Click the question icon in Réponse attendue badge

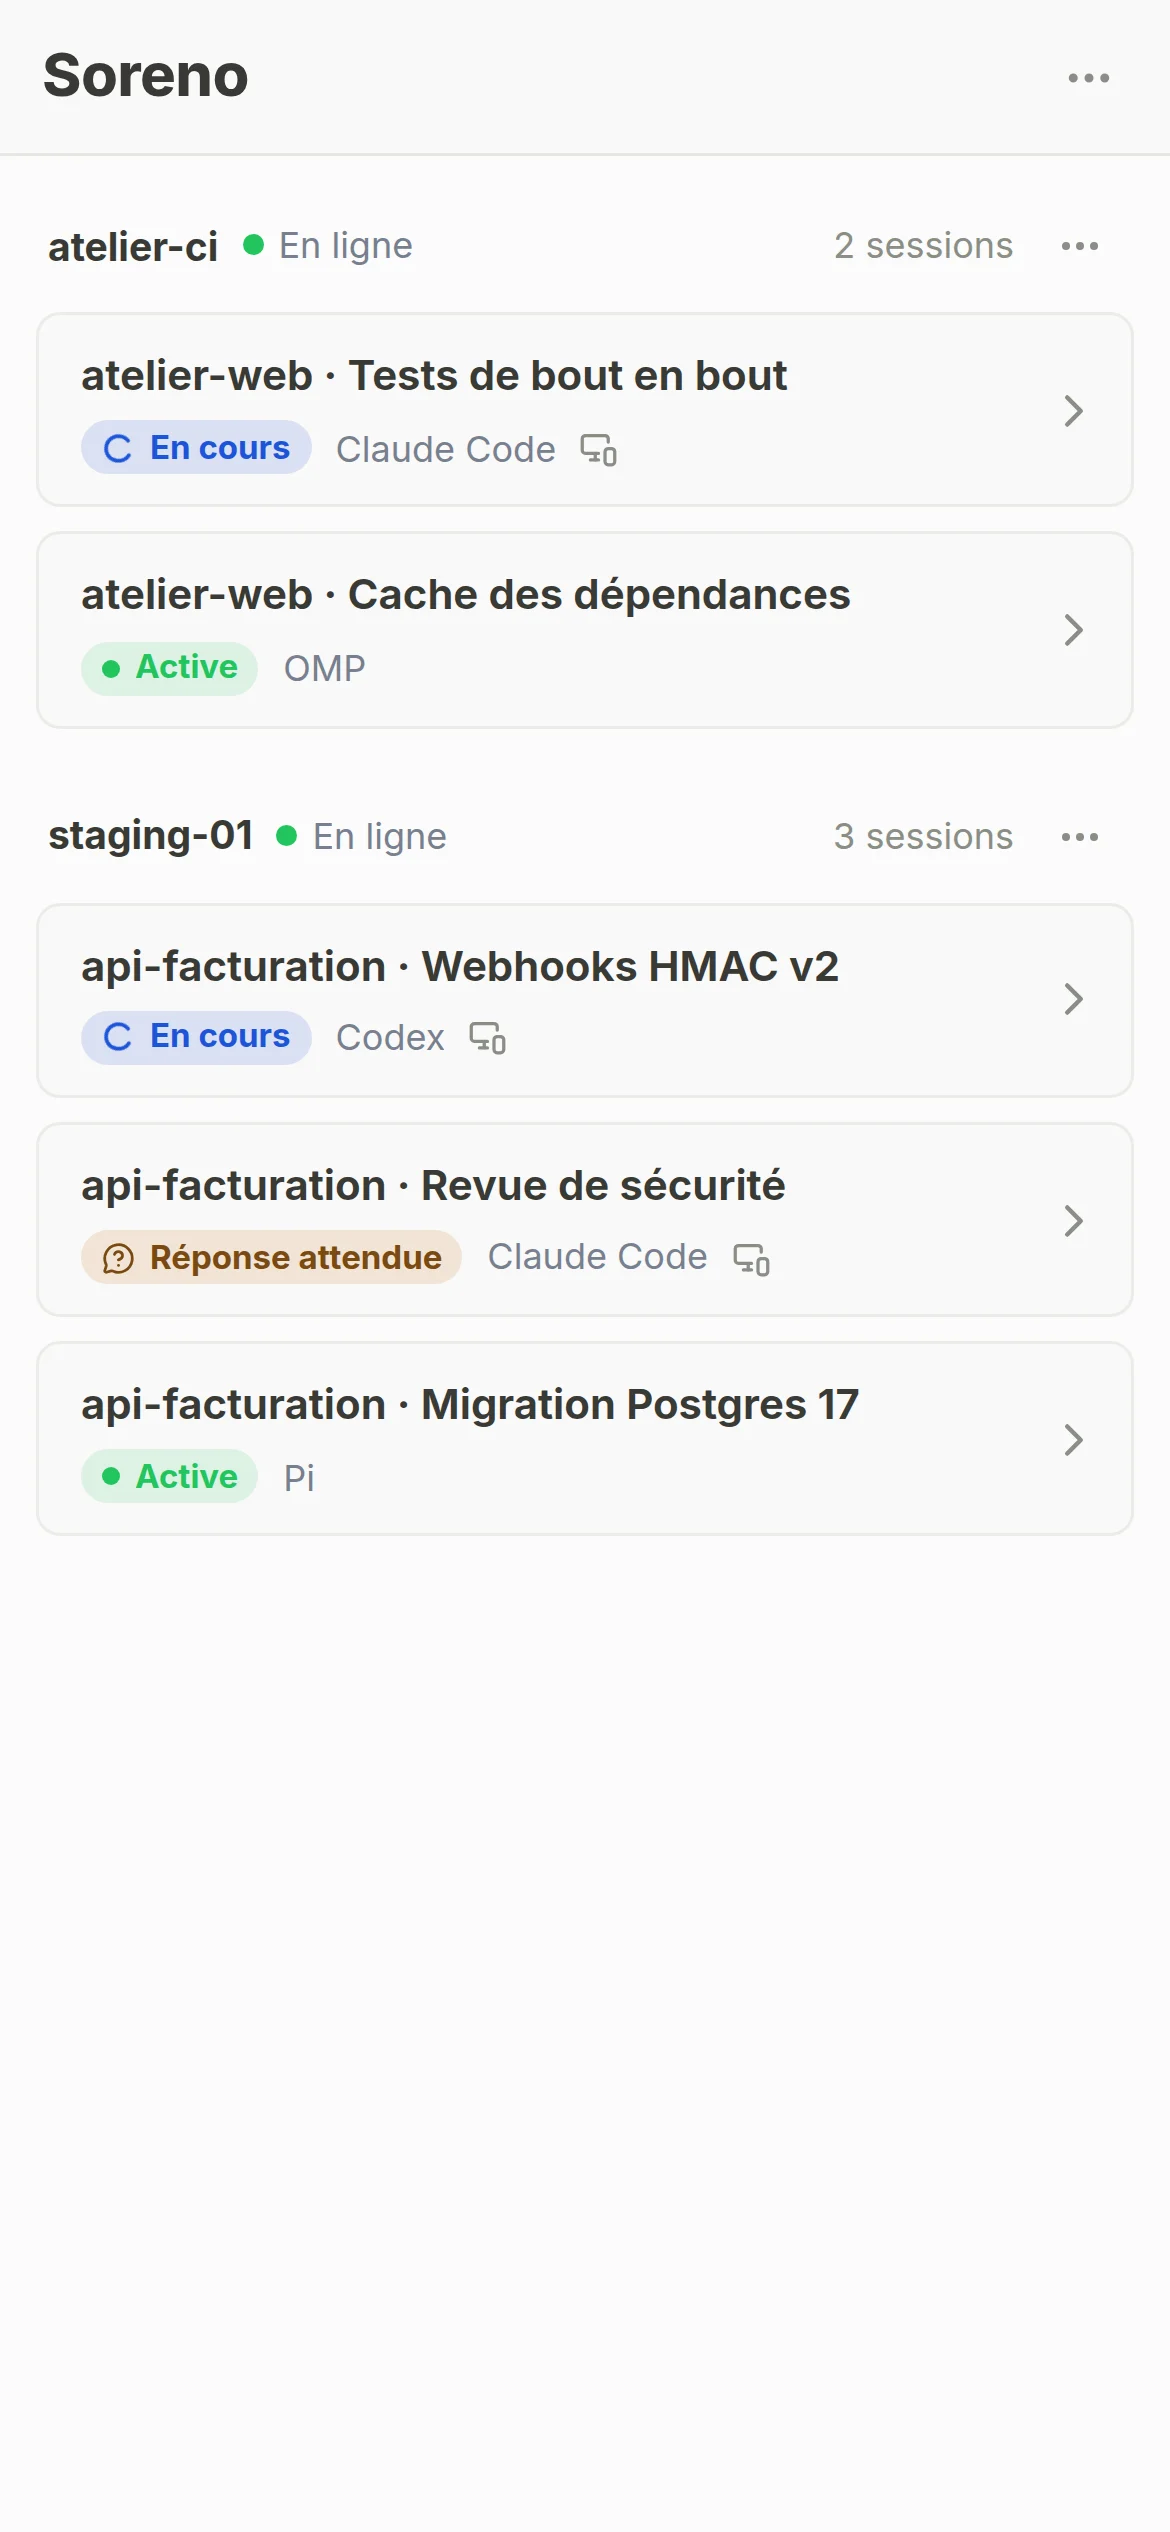[x=118, y=1258]
